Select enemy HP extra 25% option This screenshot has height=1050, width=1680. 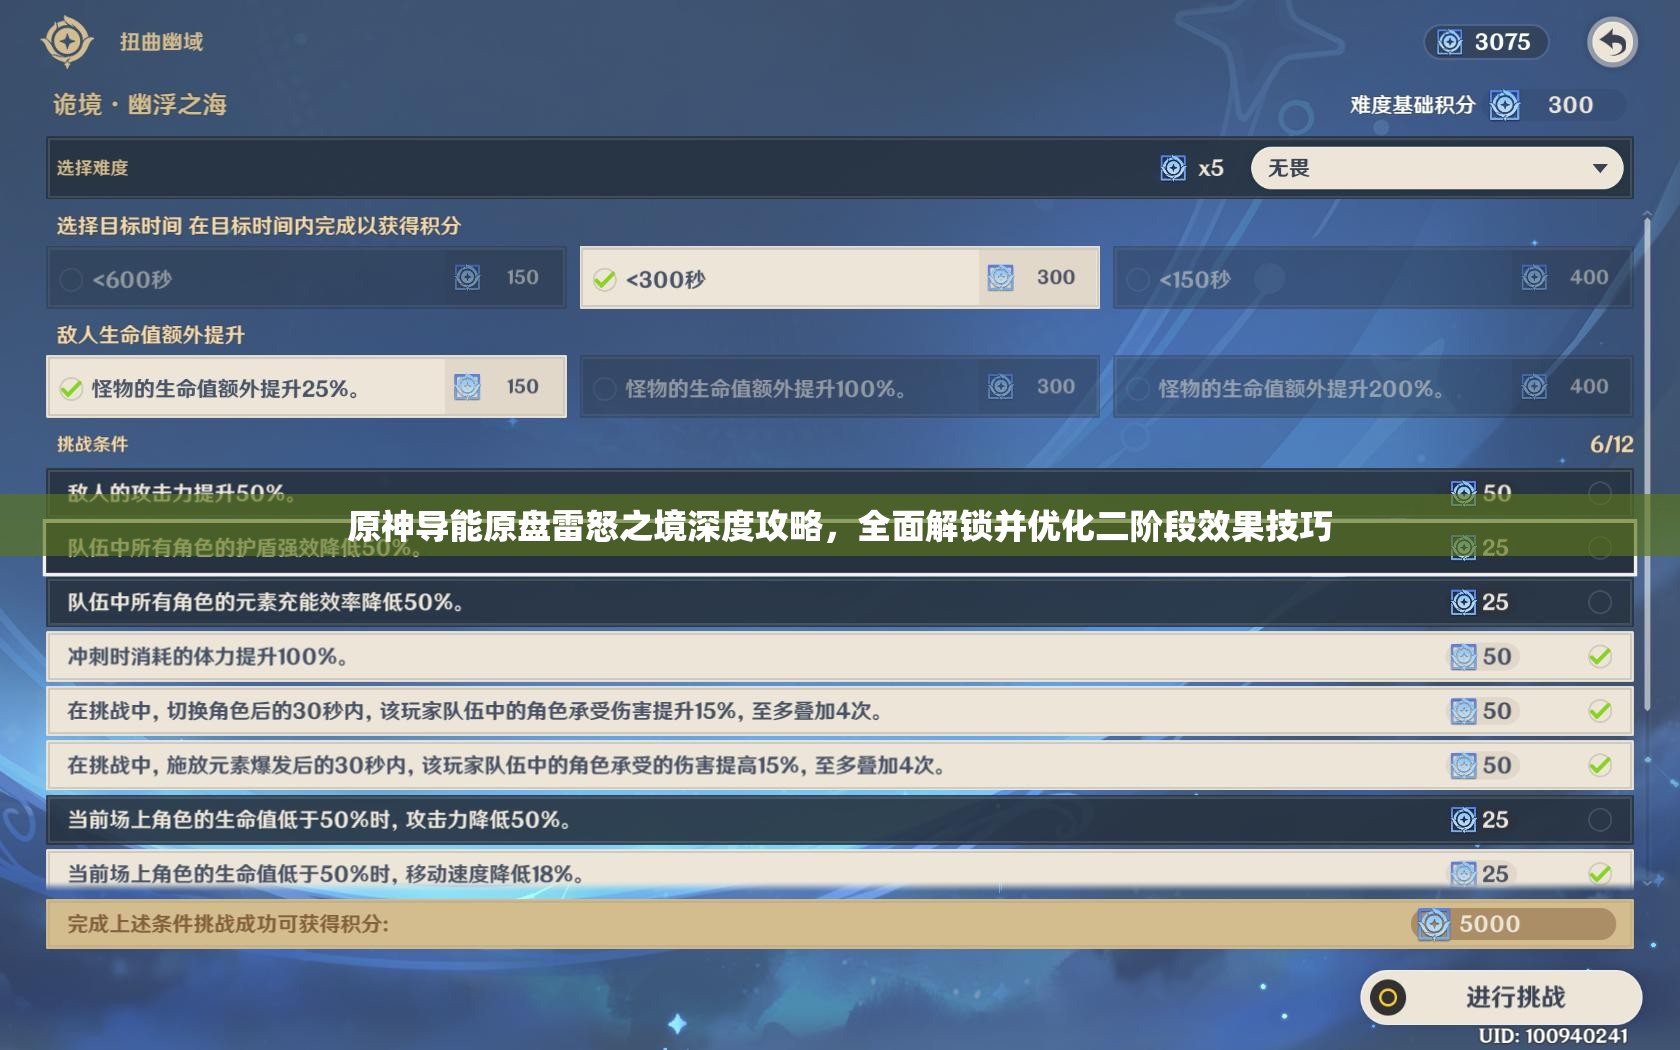coord(306,386)
